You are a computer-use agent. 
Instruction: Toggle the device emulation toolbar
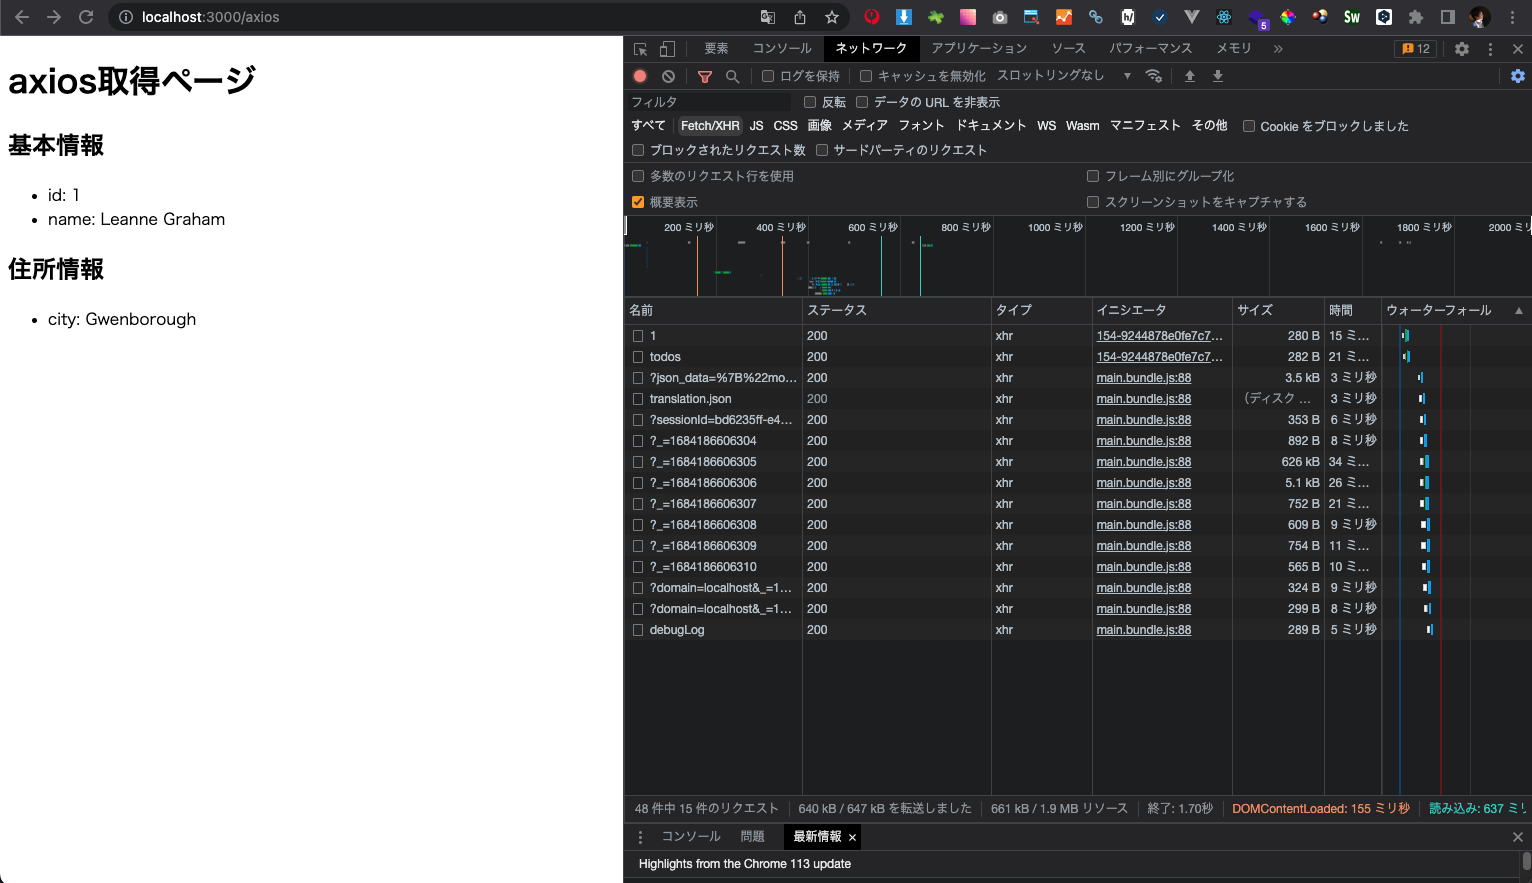(666, 48)
